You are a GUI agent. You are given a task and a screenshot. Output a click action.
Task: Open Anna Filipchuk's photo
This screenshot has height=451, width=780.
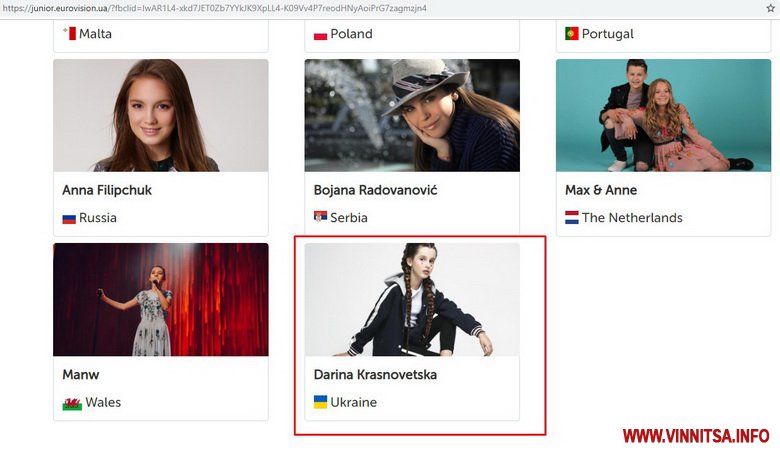pyautogui.click(x=160, y=115)
